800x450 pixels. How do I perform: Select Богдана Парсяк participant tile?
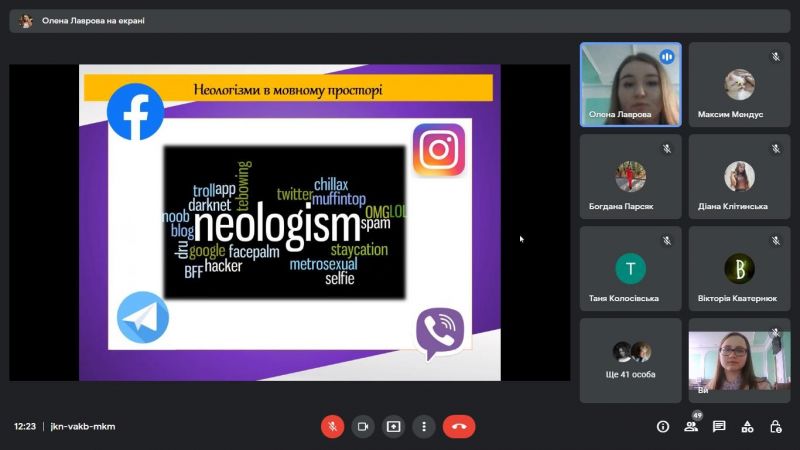[x=631, y=177]
